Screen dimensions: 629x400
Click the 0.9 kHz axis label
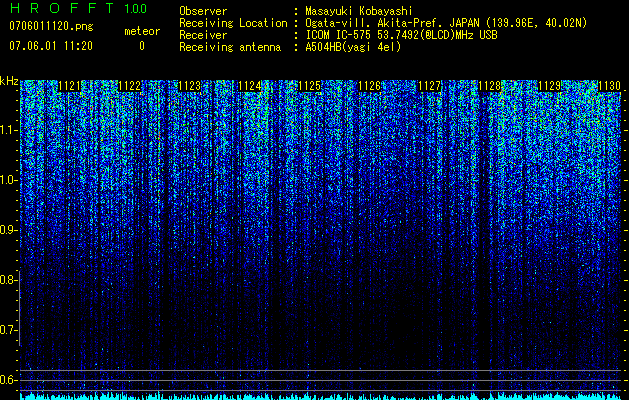click(x=7, y=230)
